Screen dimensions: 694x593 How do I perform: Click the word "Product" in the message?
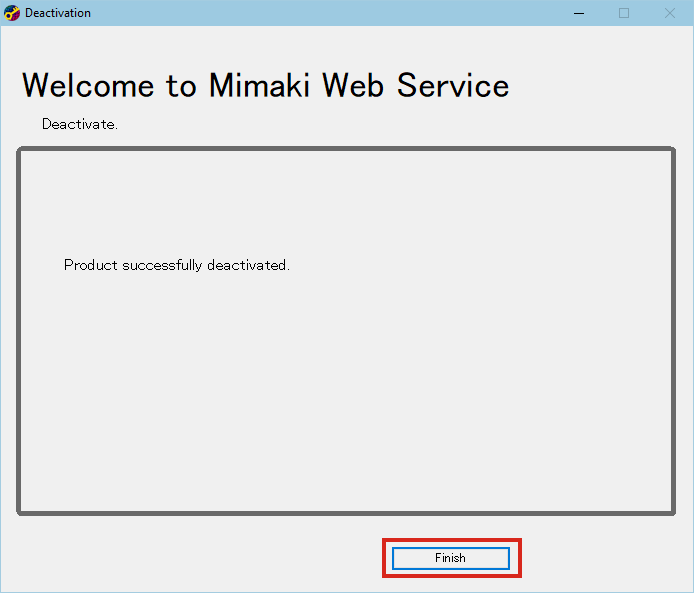(x=91, y=265)
